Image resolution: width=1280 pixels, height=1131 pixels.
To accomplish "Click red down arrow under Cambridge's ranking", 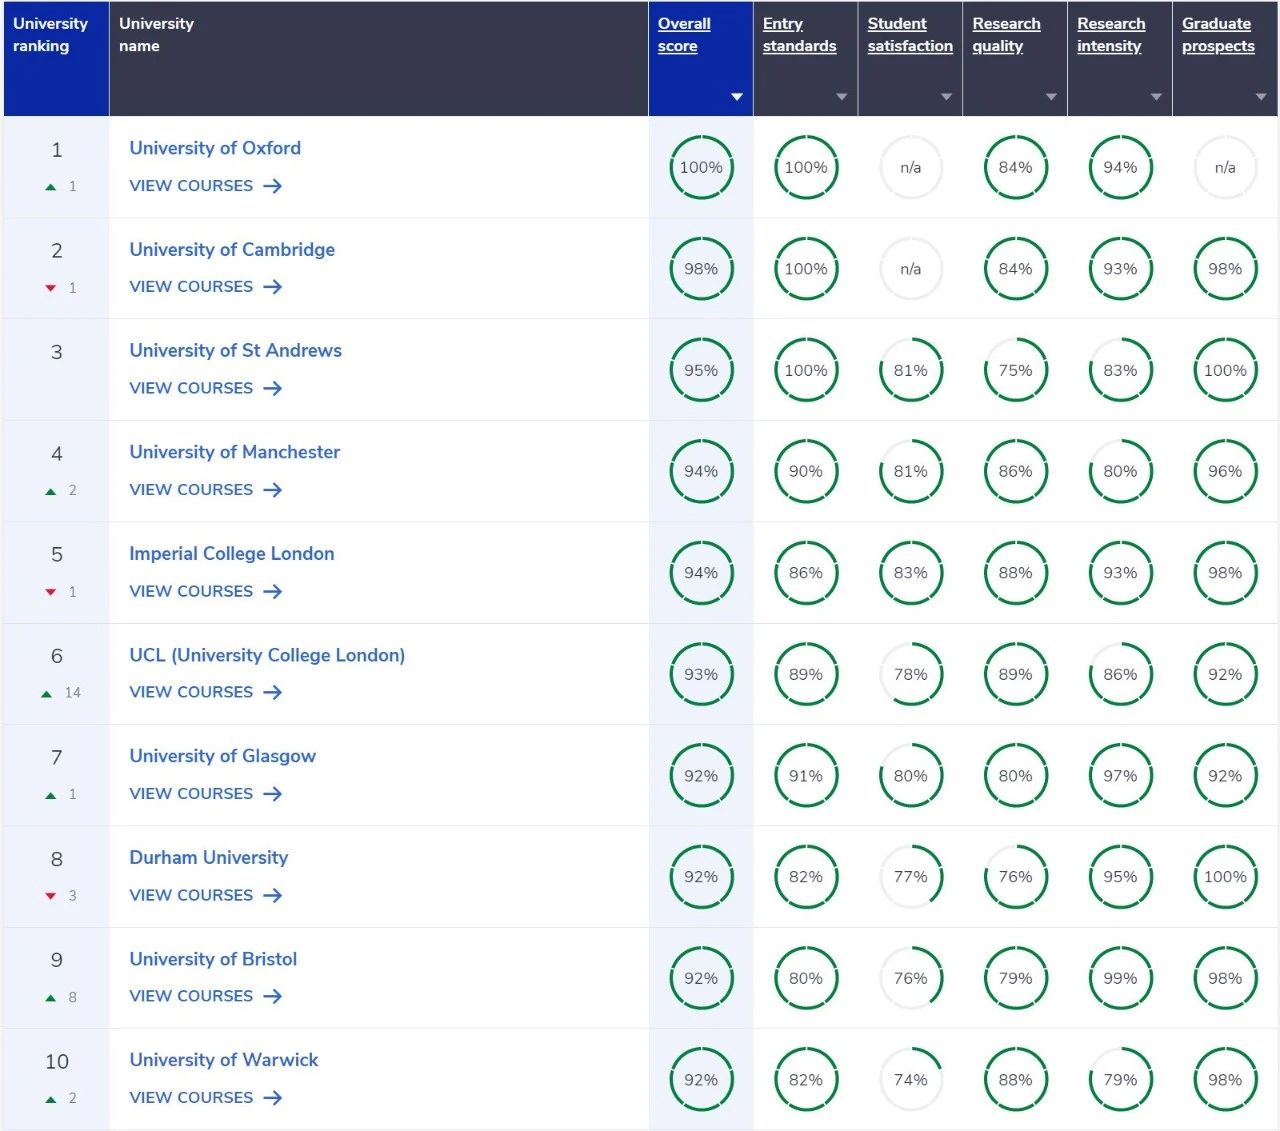I will [51, 288].
